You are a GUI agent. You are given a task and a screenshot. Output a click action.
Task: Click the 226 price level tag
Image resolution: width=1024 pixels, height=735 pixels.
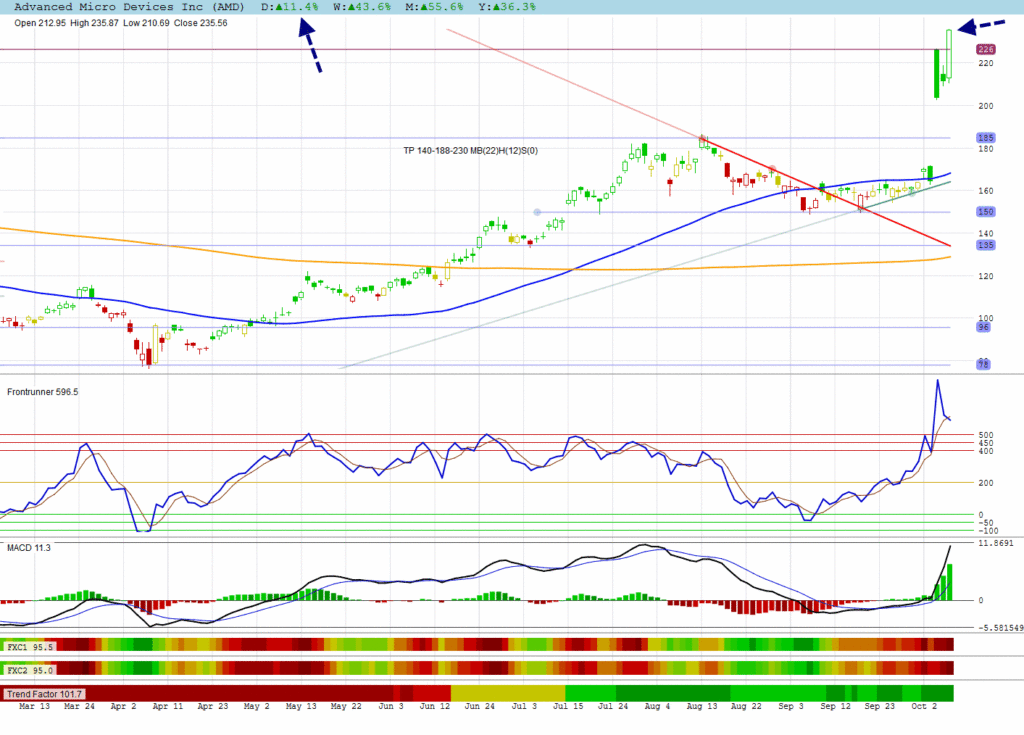pos(985,49)
